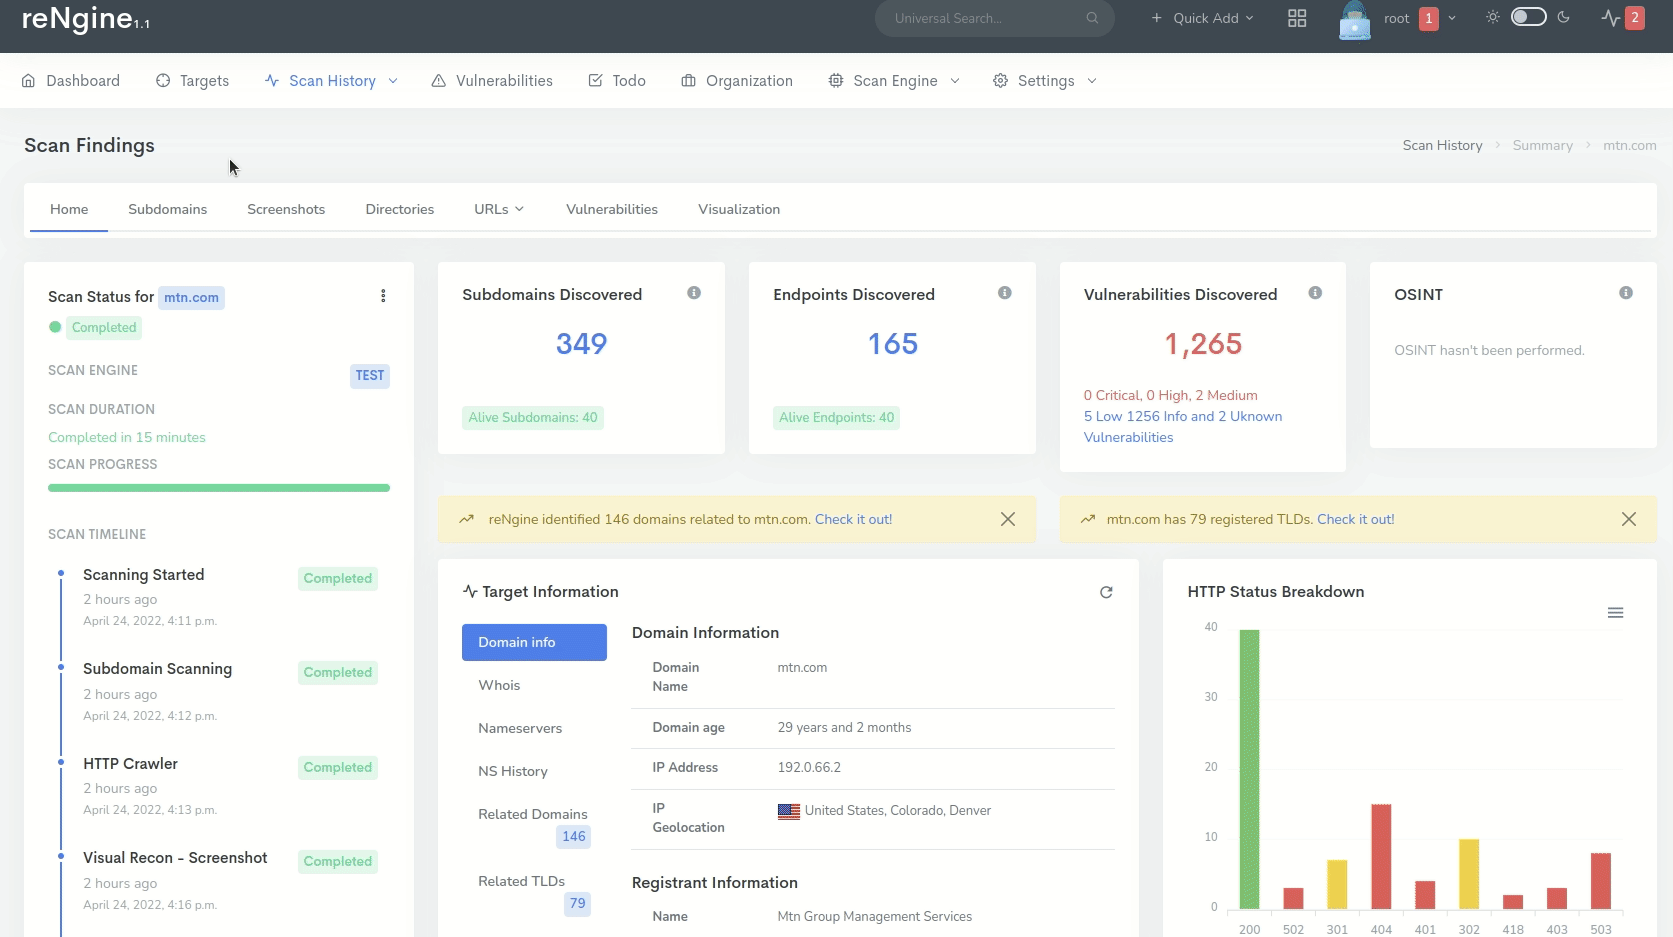
Task: Dismiss the related domains notification banner
Action: [x=1008, y=519]
